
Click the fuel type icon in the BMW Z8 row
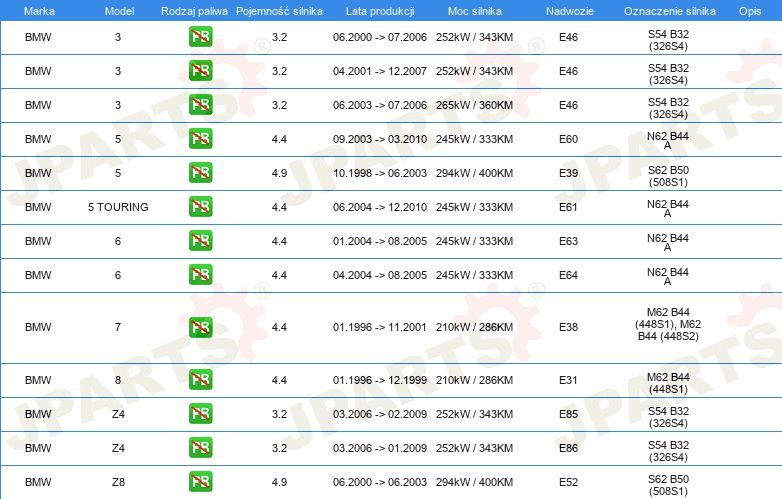click(x=200, y=482)
